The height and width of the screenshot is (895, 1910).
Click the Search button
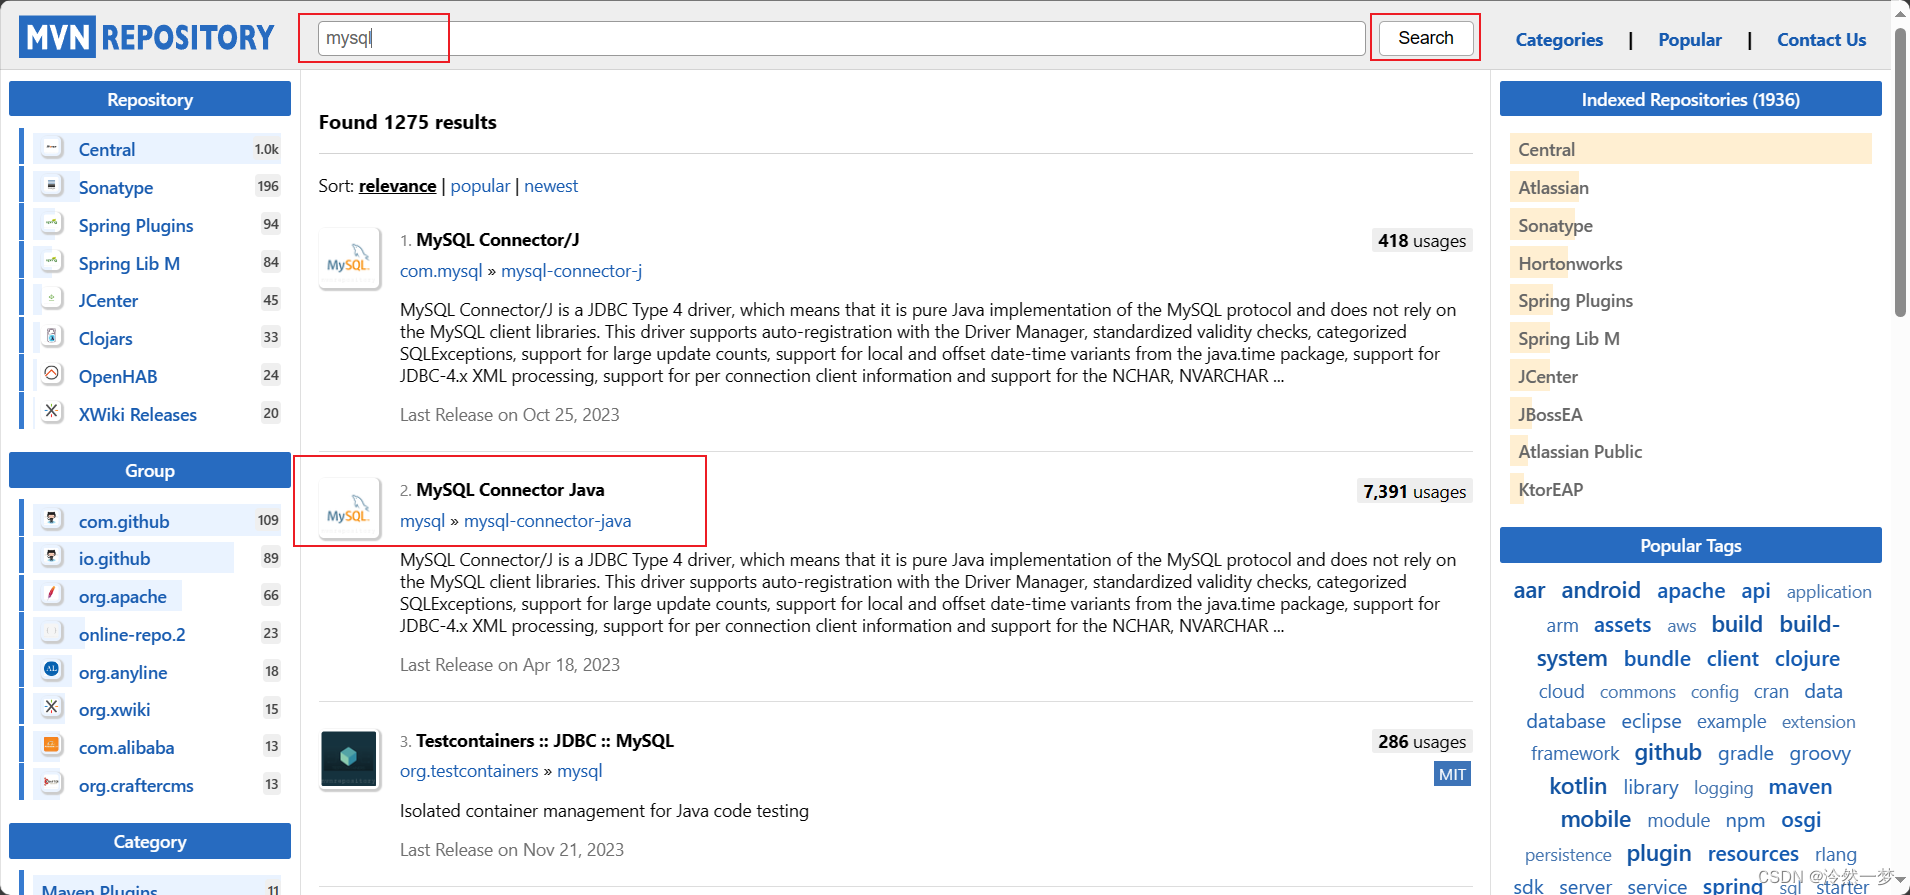[1426, 38]
